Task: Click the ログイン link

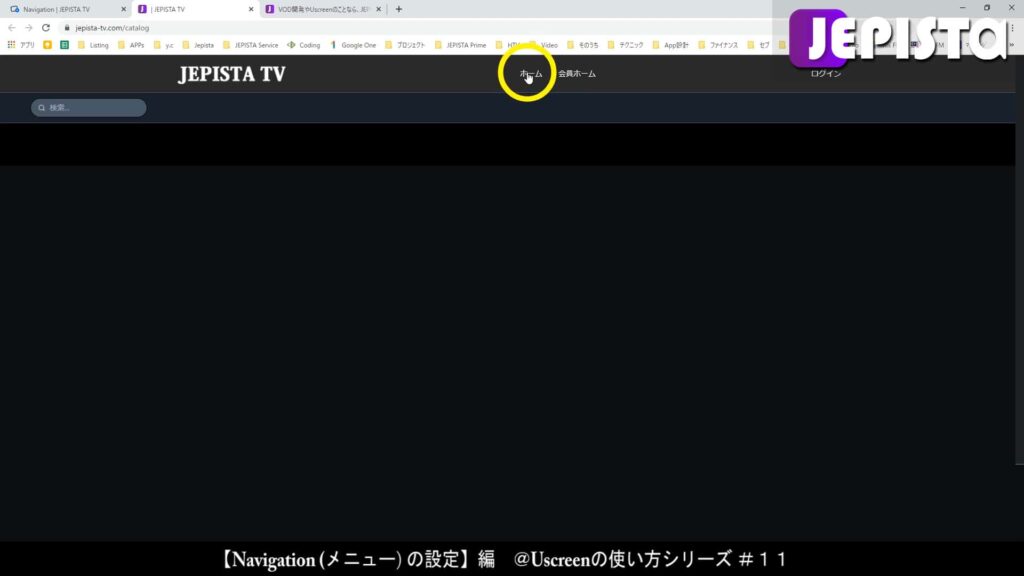Action: pyautogui.click(x=825, y=72)
